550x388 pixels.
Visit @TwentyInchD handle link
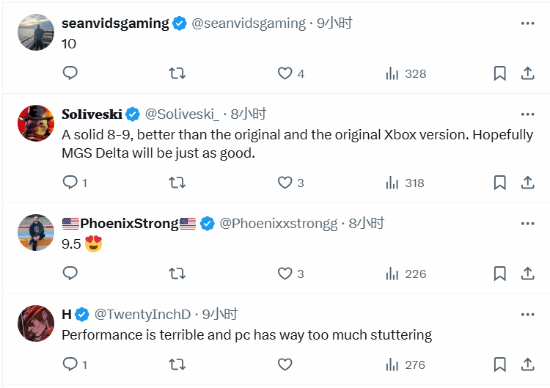pyautogui.click(x=142, y=314)
